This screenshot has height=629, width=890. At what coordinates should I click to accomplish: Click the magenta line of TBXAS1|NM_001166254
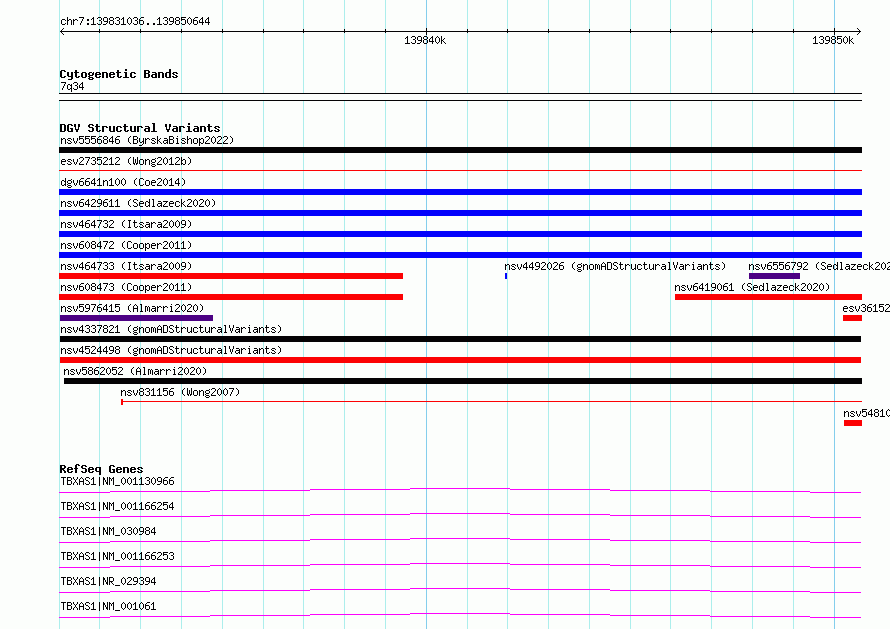460,515
